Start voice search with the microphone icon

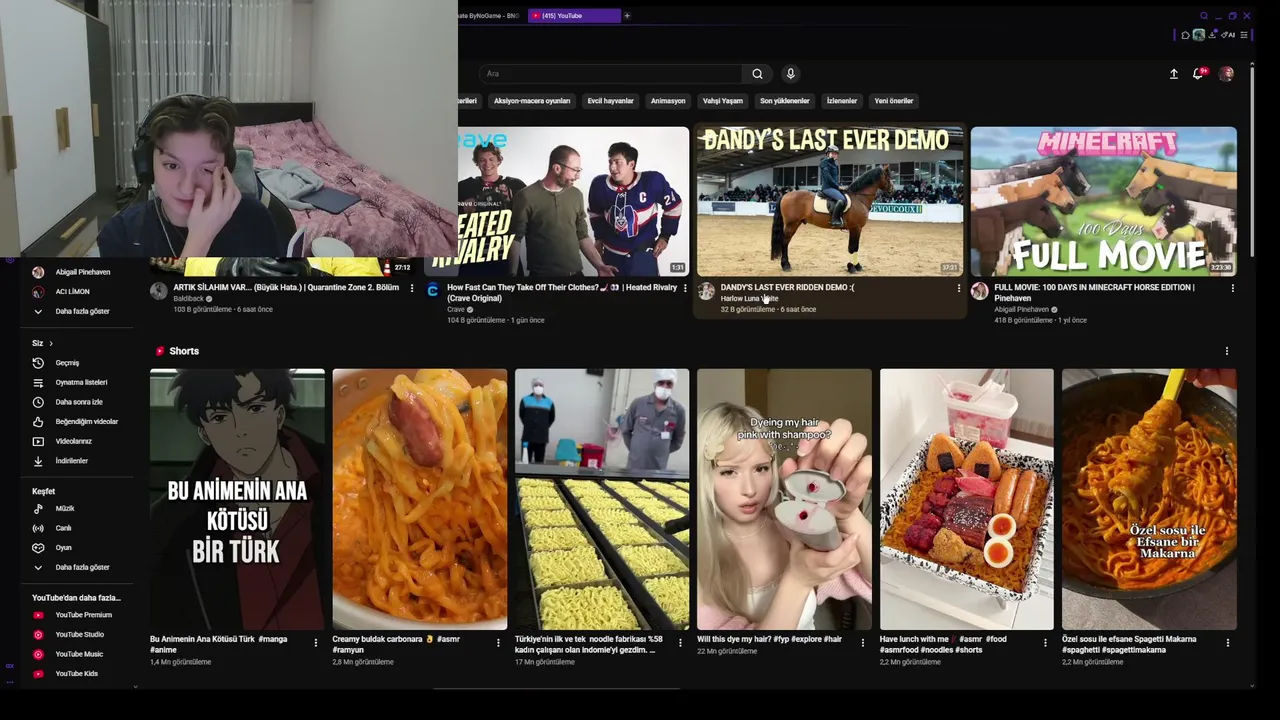click(790, 74)
